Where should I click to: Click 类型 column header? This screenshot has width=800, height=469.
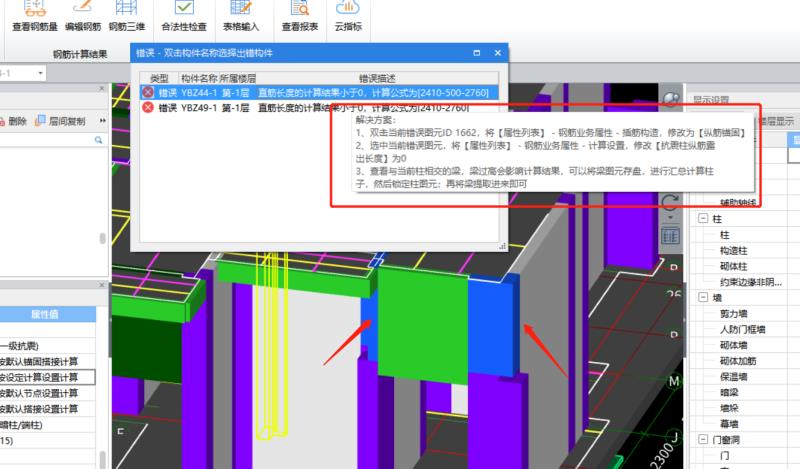[x=159, y=78]
